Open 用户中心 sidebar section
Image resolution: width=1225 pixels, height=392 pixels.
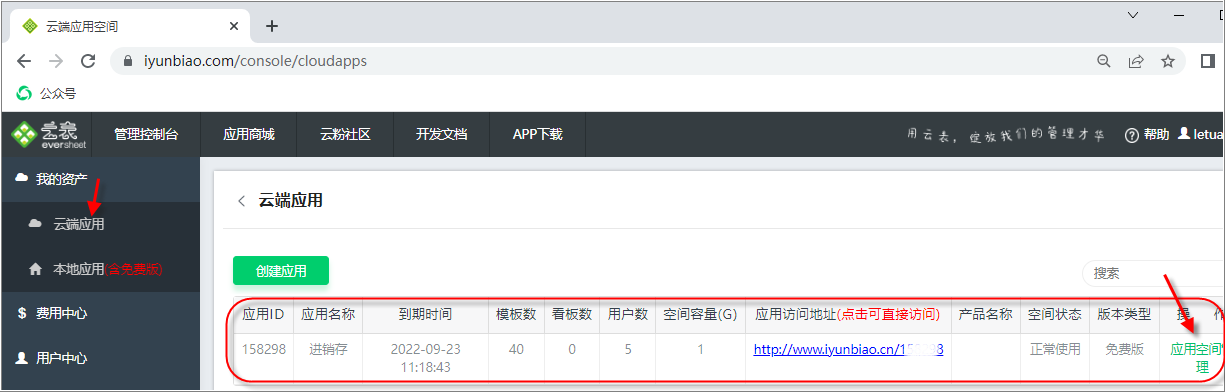point(100,357)
